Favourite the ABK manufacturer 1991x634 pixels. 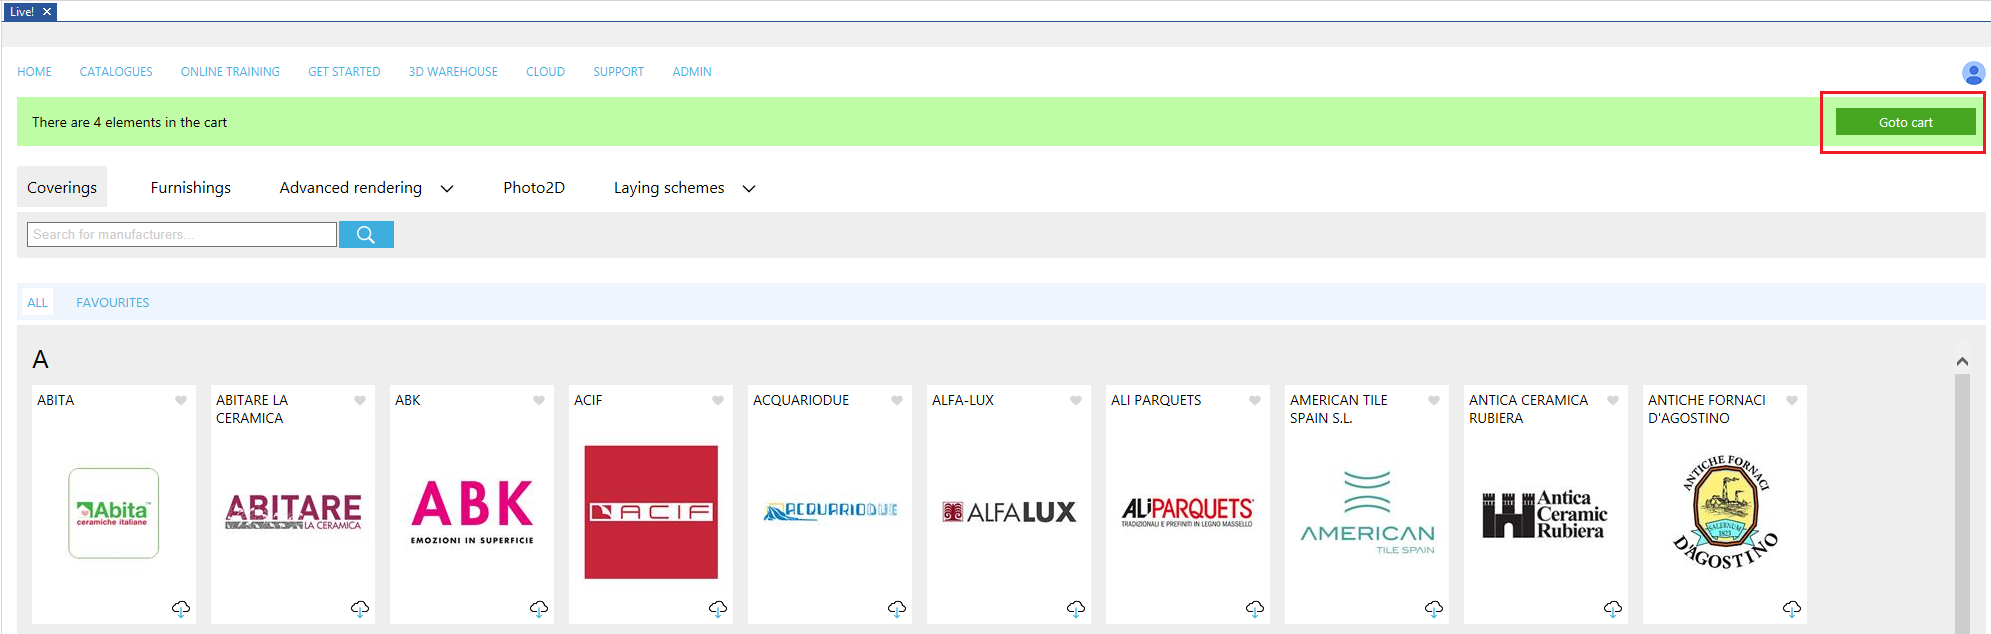[x=539, y=400]
